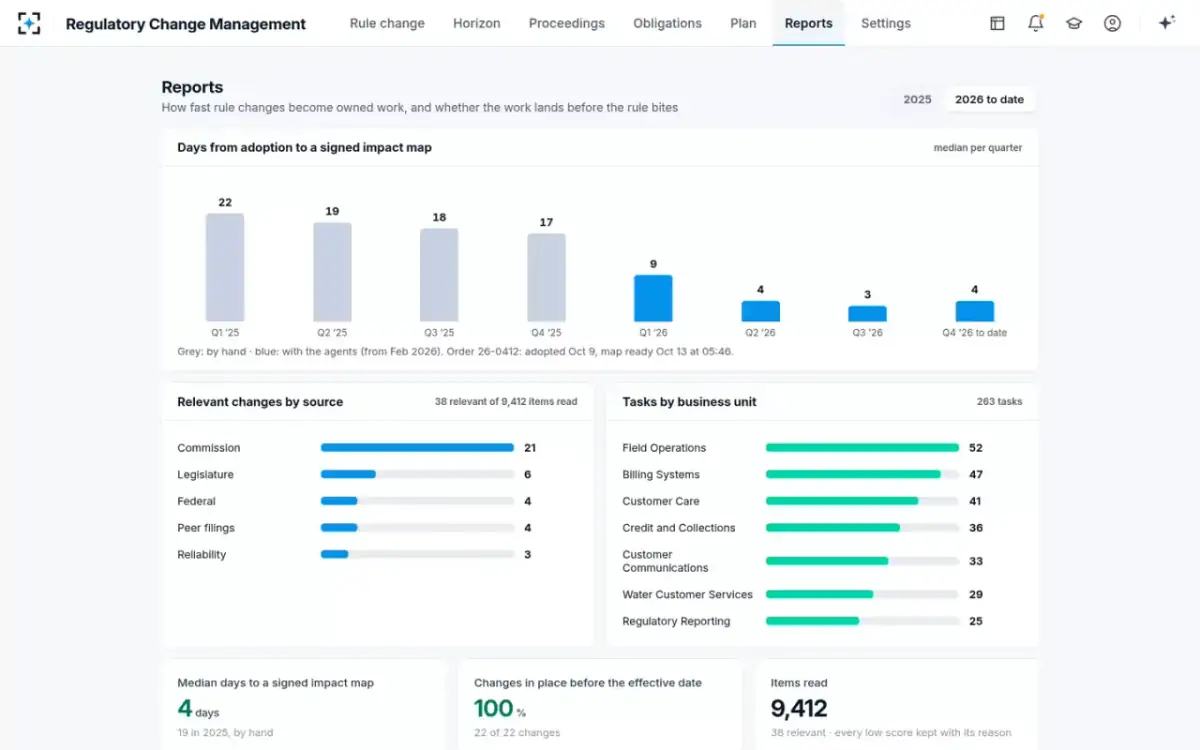Click the Regulatory Change Management title
The image size is (1200, 750).
[186, 24]
